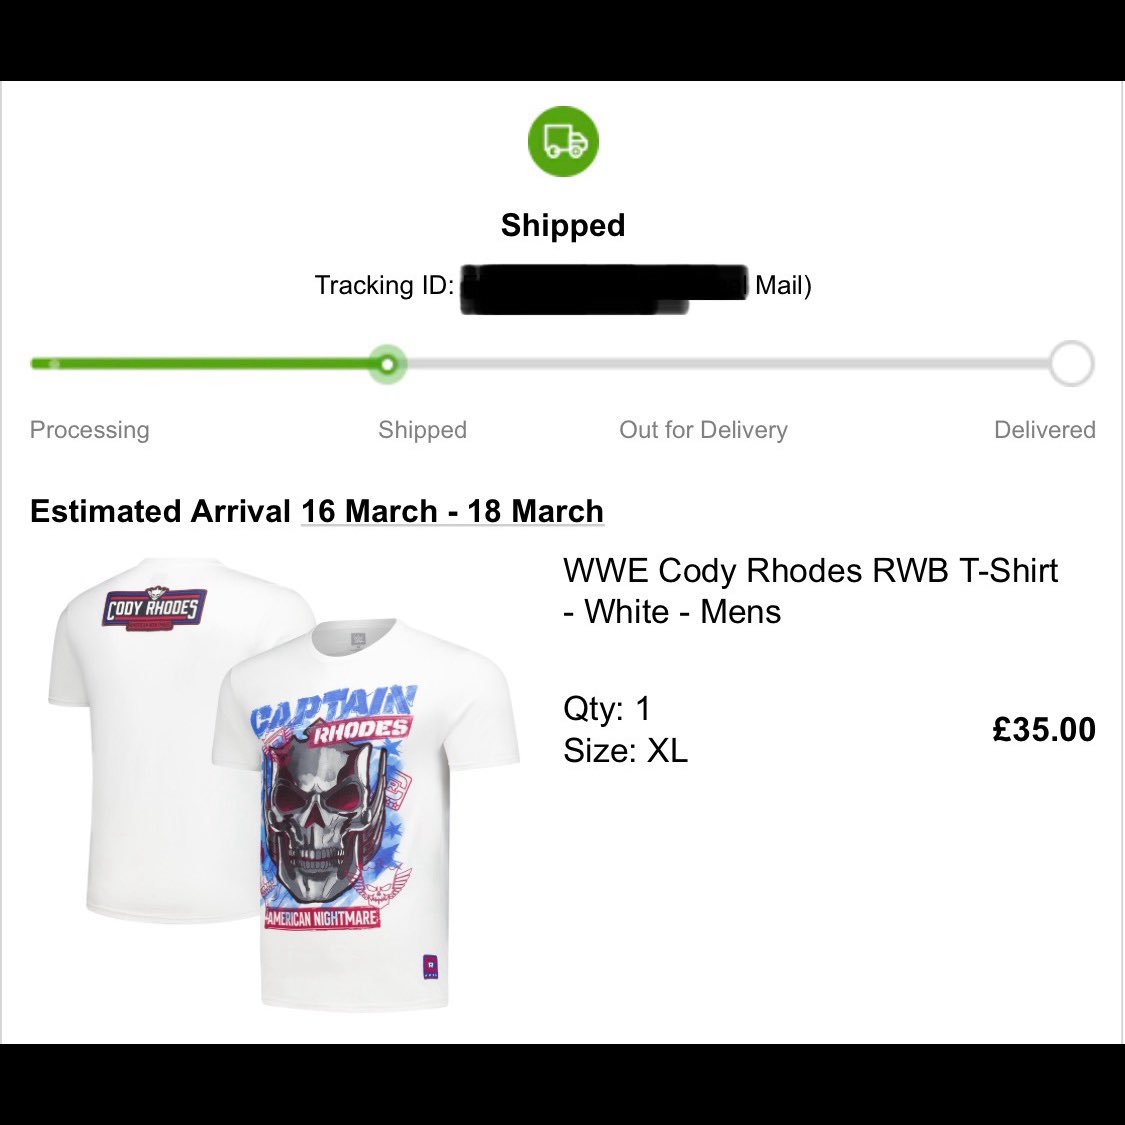Click the redacted tracking ID number
Viewport: 1125px width, 1125px height.
click(603, 288)
